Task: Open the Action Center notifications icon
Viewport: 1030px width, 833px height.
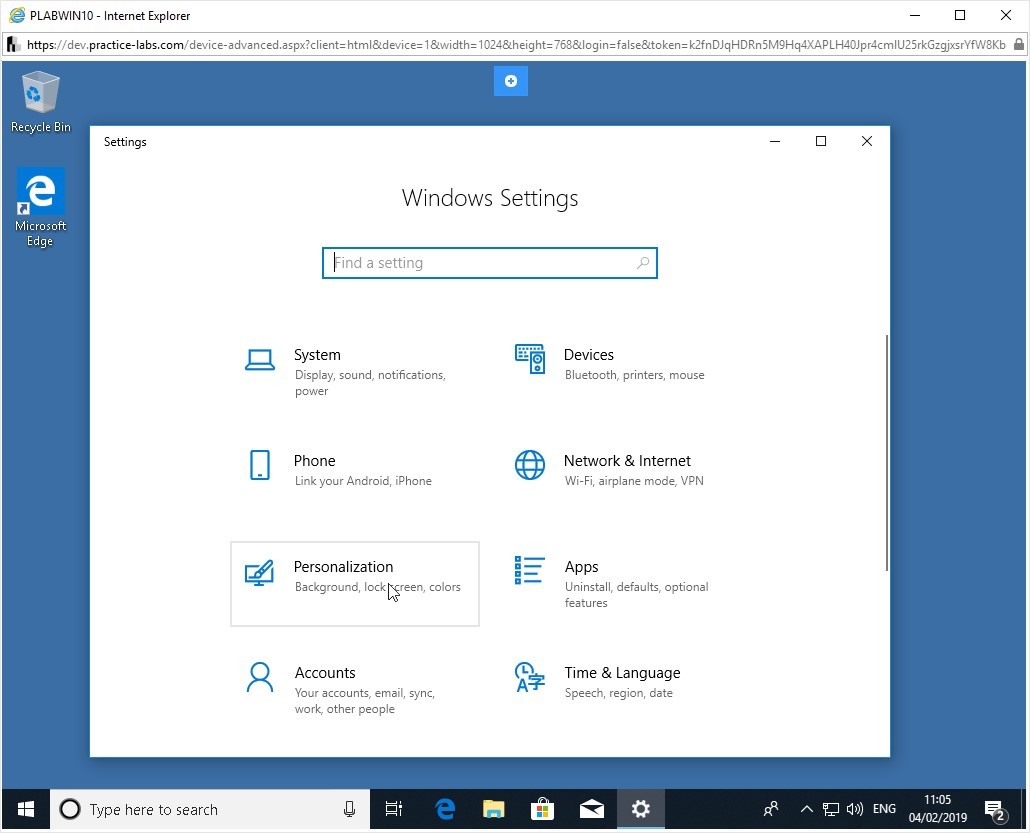Action: coord(995,811)
